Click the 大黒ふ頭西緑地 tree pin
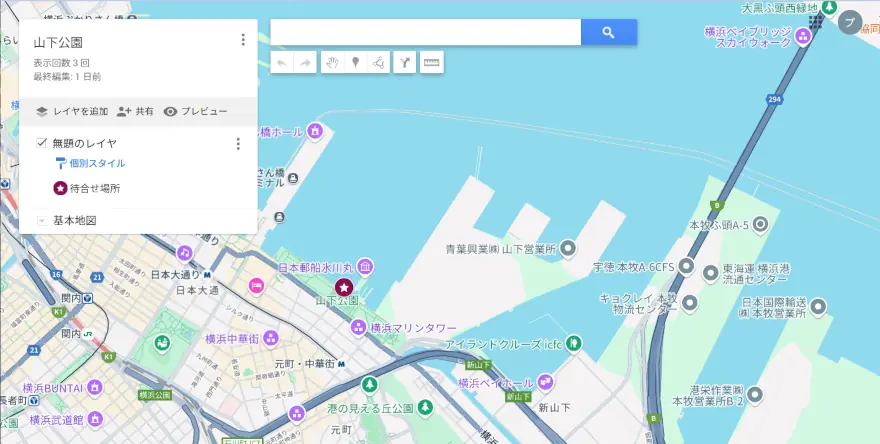The image size is (880, 444). pos(829,7)
